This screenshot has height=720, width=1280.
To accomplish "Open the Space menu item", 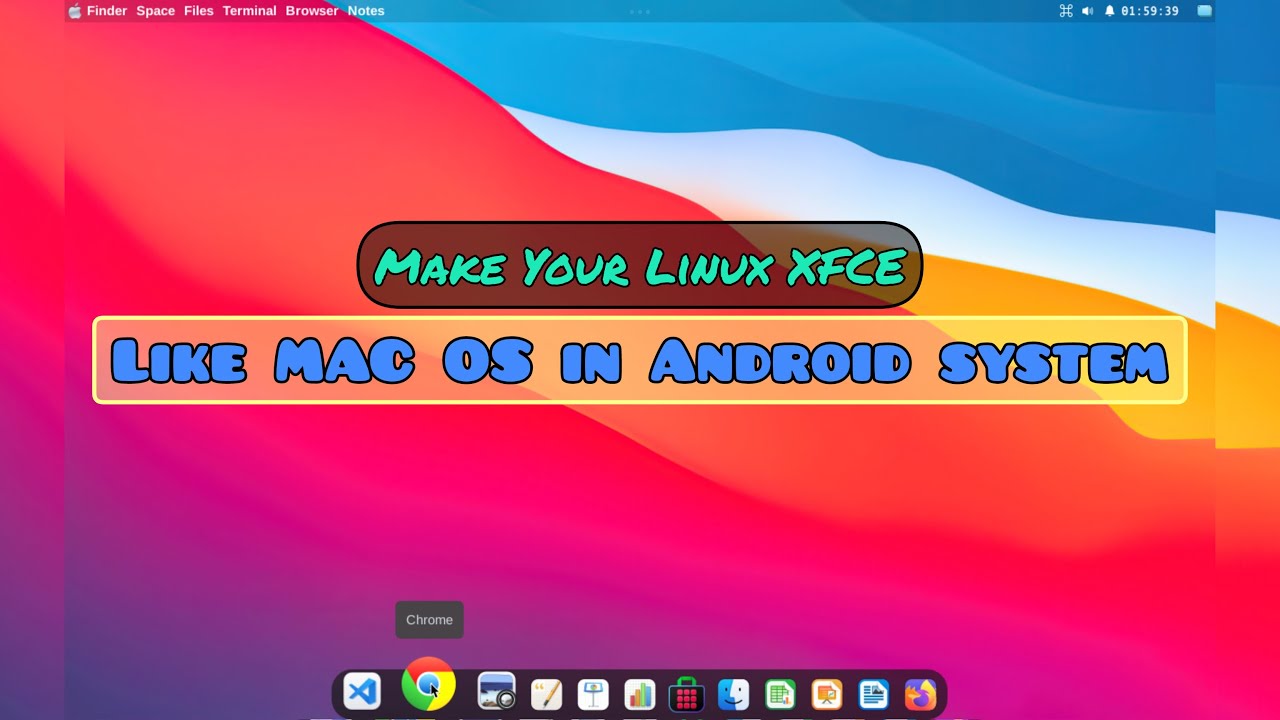I will click(x=156, y=11).
